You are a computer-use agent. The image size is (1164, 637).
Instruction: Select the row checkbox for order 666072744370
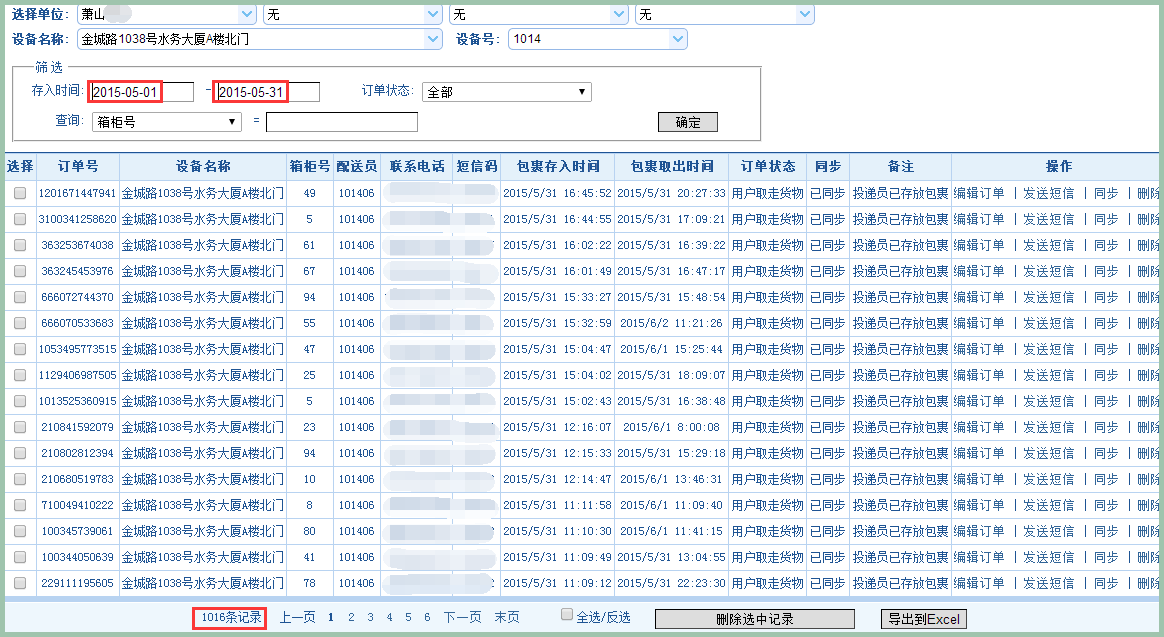click(20, 297)
